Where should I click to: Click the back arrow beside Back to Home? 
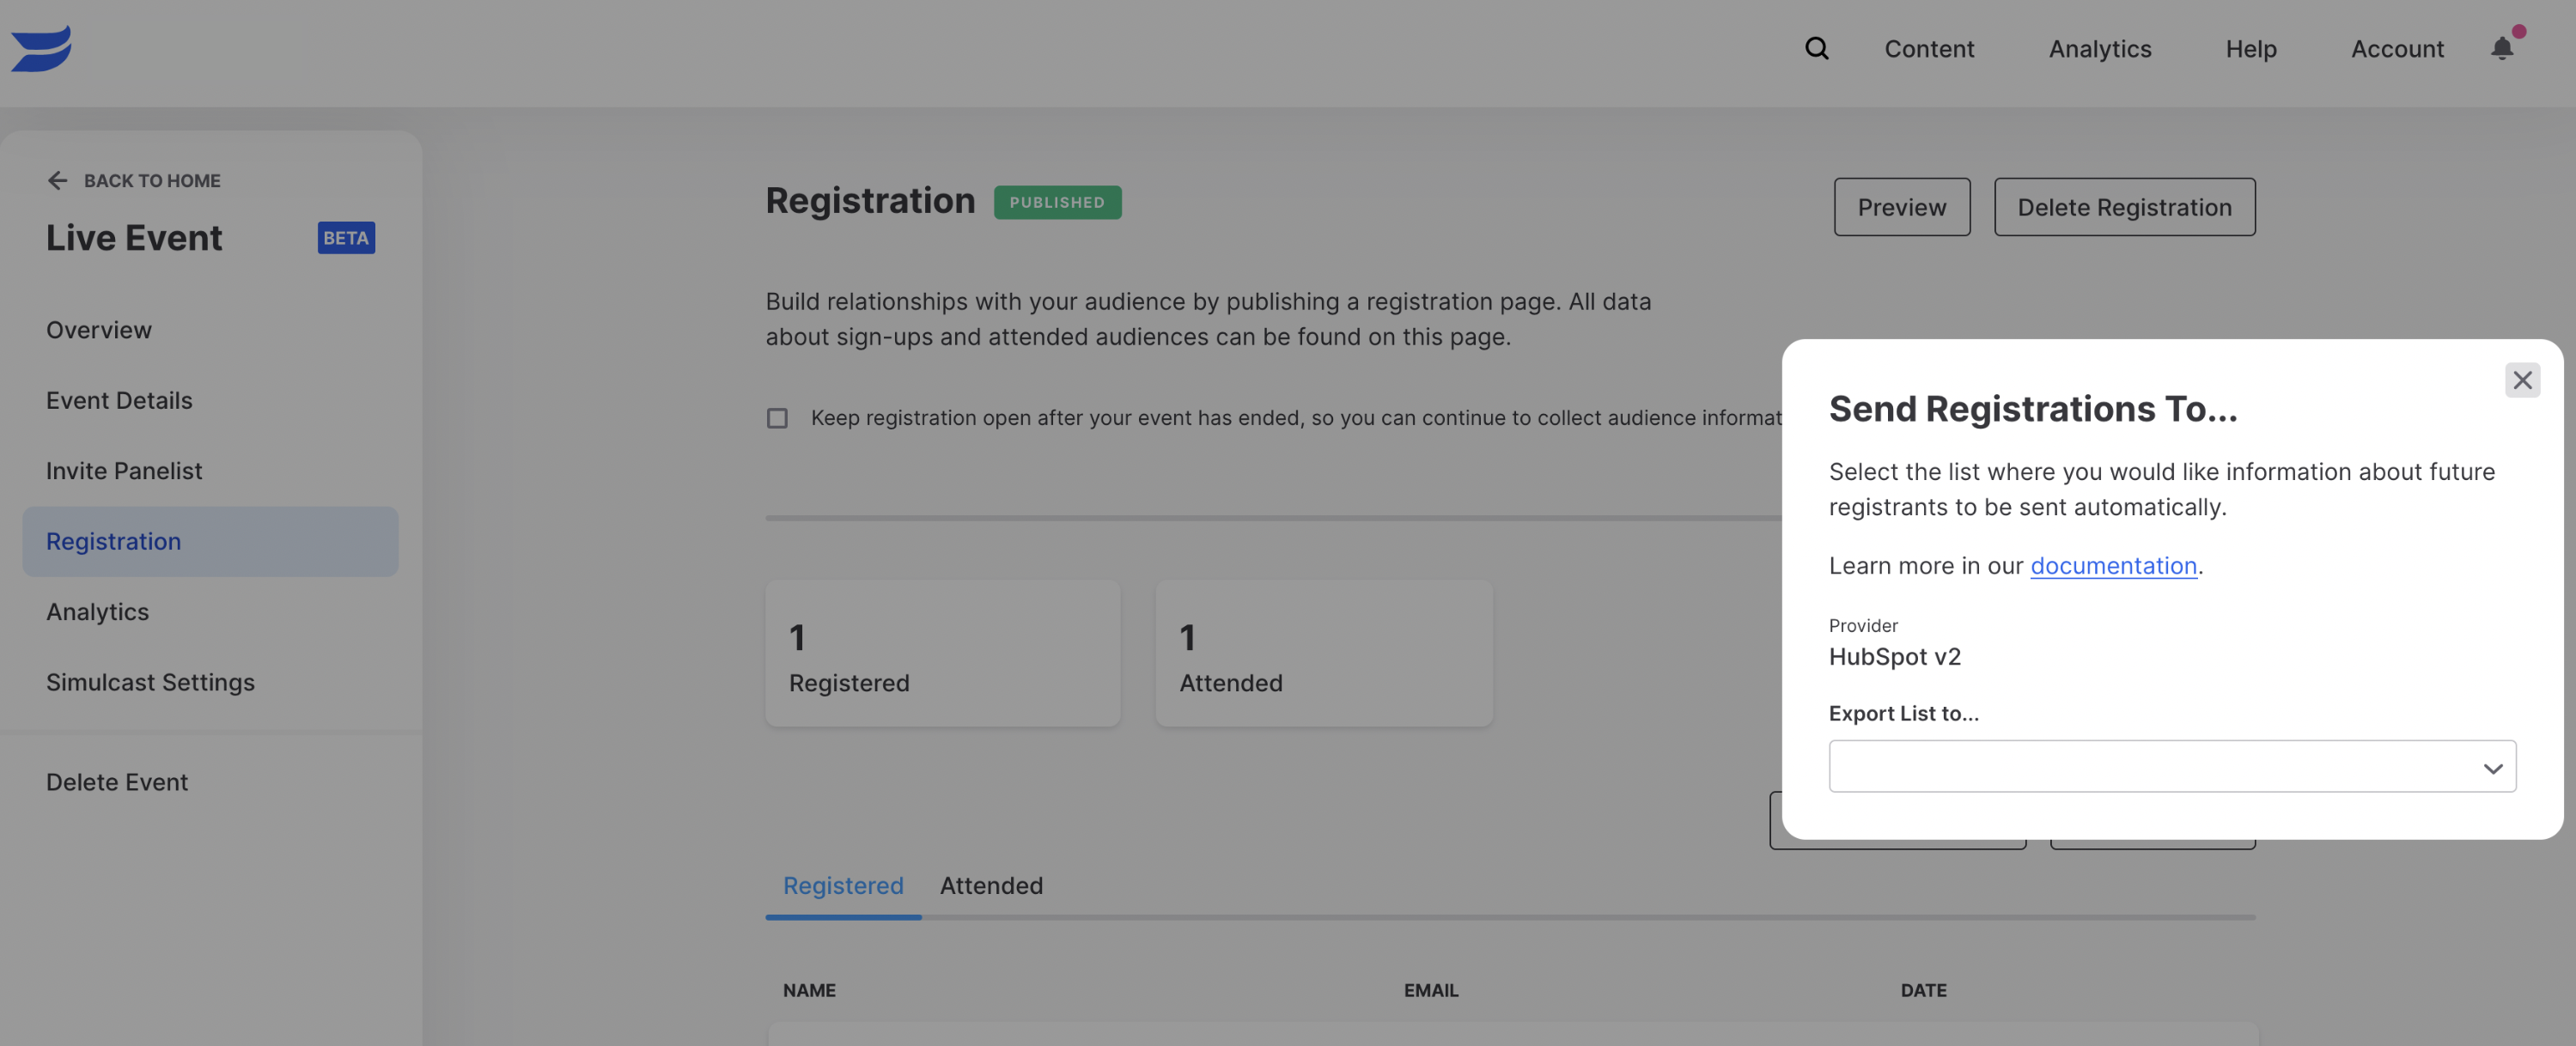point(57,180)
